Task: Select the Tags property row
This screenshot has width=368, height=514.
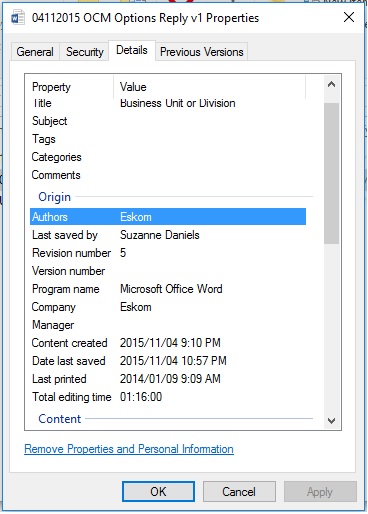Action: click(168, 139)
